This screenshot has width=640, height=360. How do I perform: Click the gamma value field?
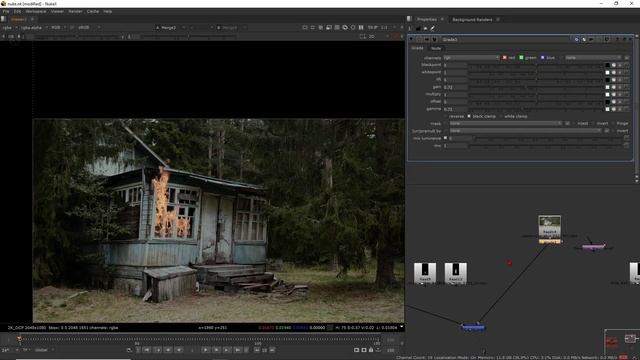pos(455,109)
